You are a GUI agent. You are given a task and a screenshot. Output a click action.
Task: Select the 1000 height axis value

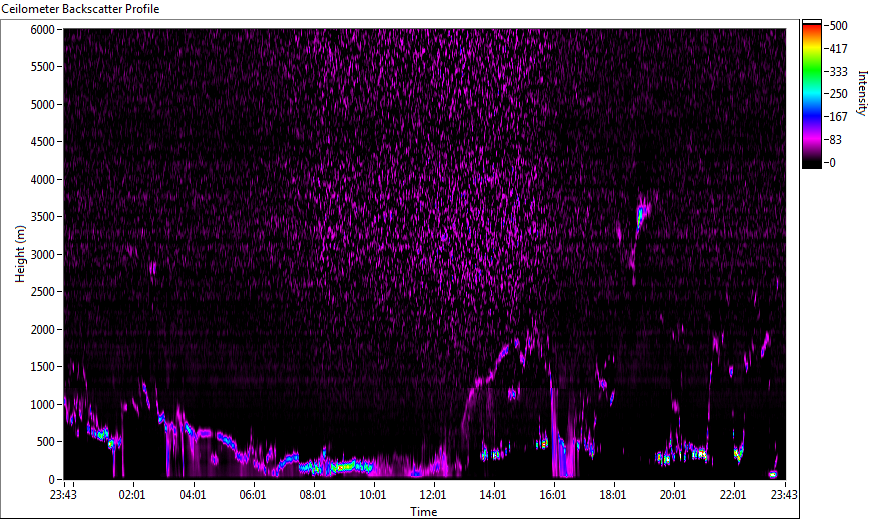click(42, 405)
